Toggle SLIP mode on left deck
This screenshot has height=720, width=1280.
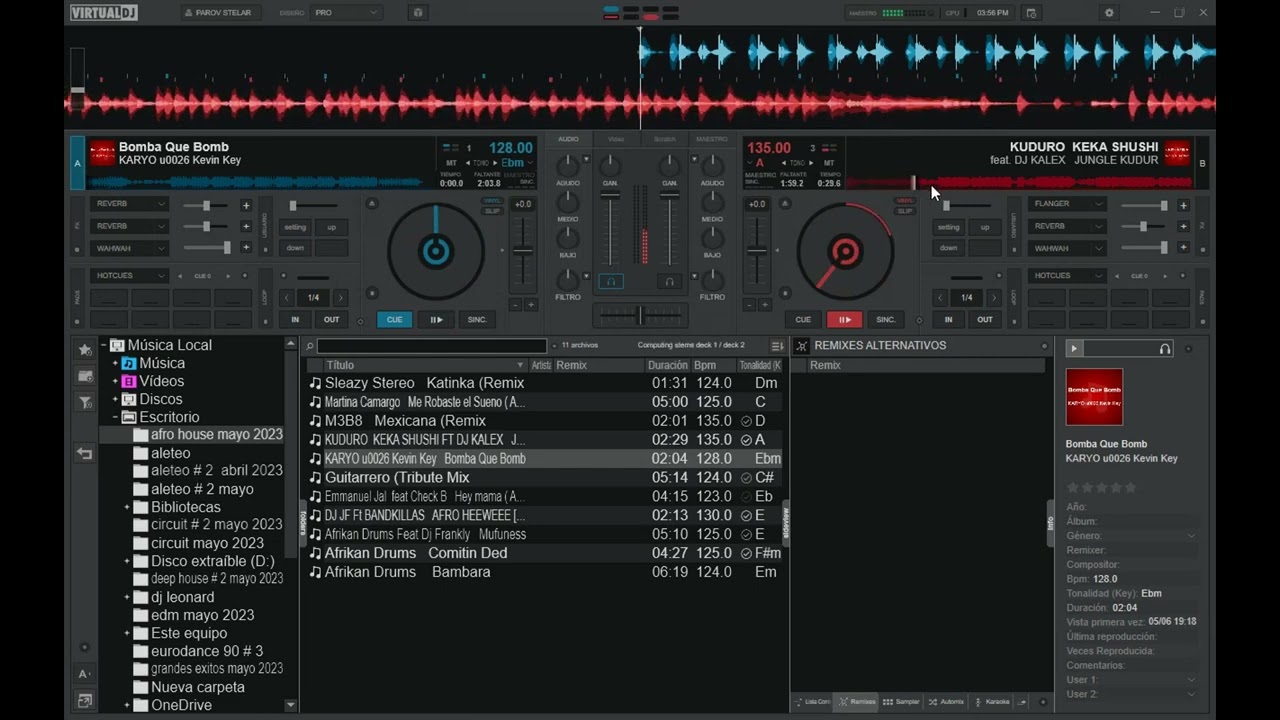(x=491, y=211)
